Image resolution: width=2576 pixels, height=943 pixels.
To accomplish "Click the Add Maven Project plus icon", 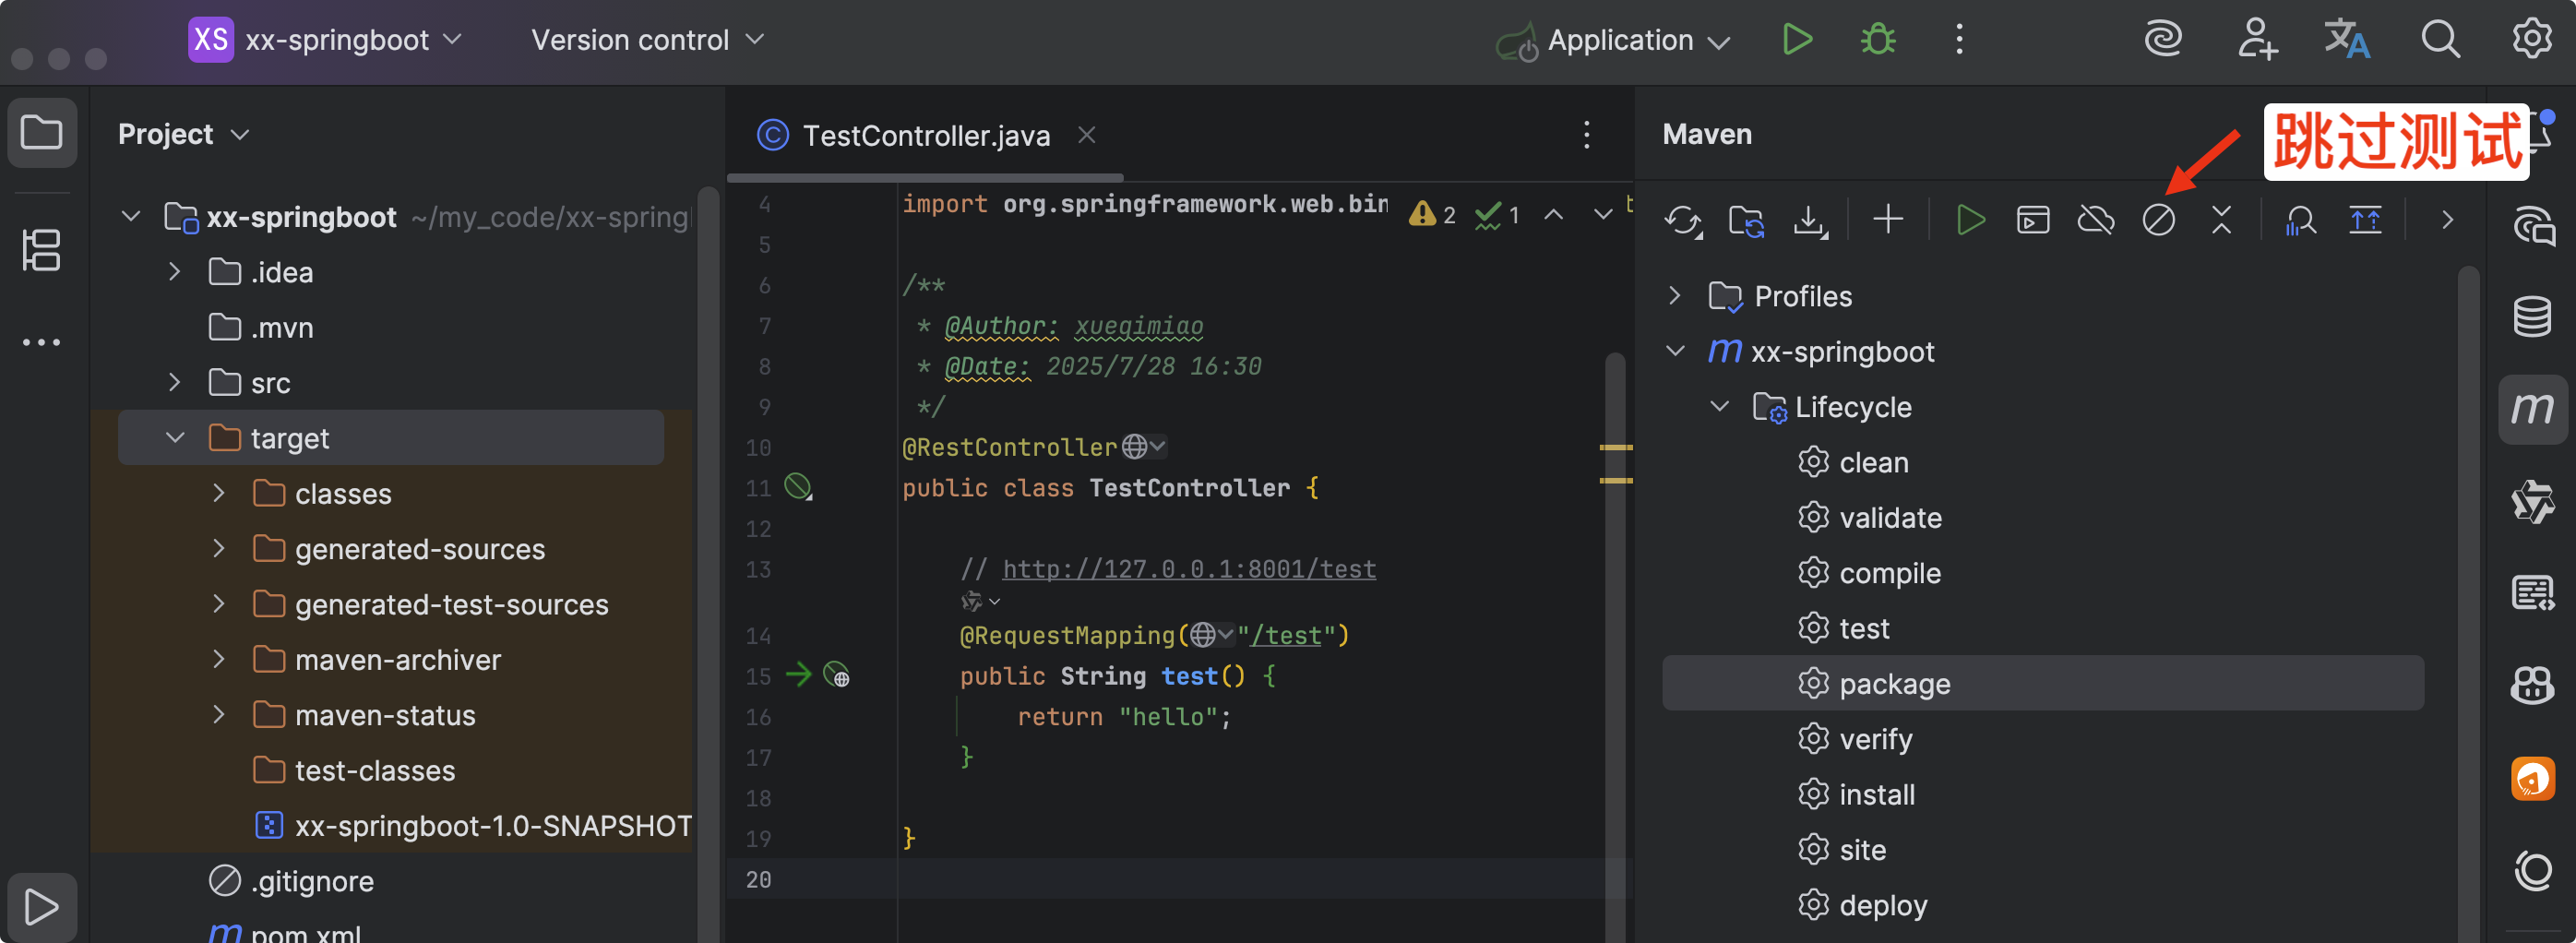I will (1888, 220).
